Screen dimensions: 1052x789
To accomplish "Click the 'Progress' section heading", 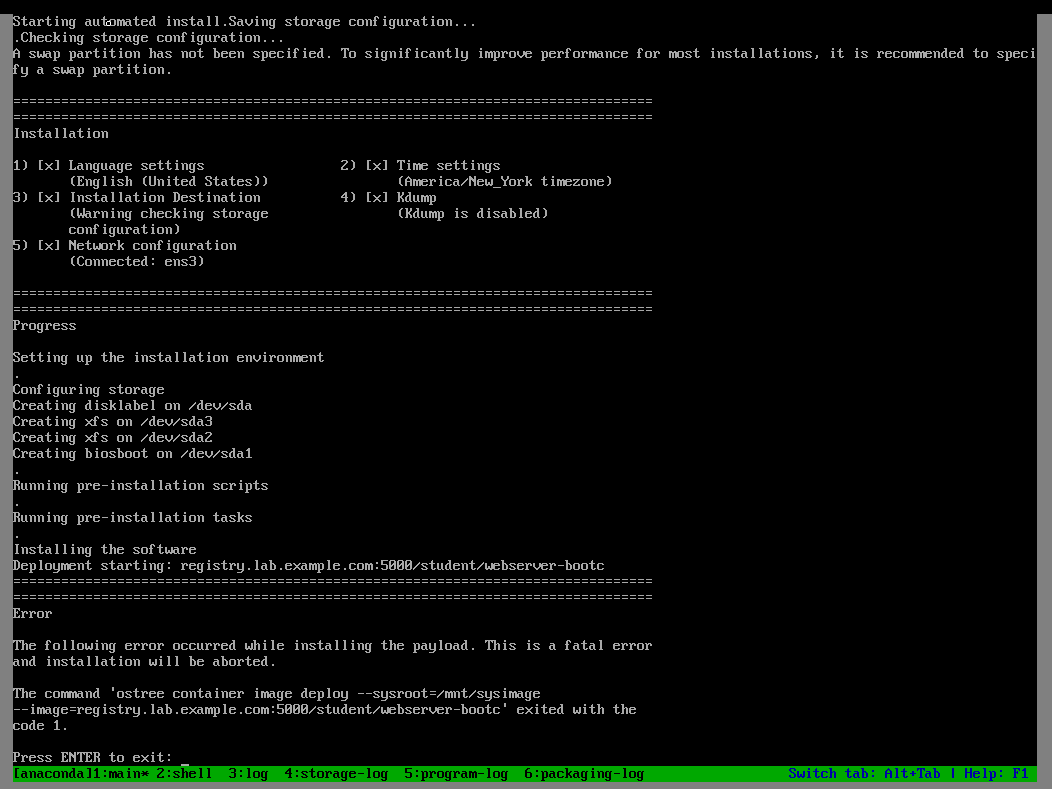I will click(44, 325).
